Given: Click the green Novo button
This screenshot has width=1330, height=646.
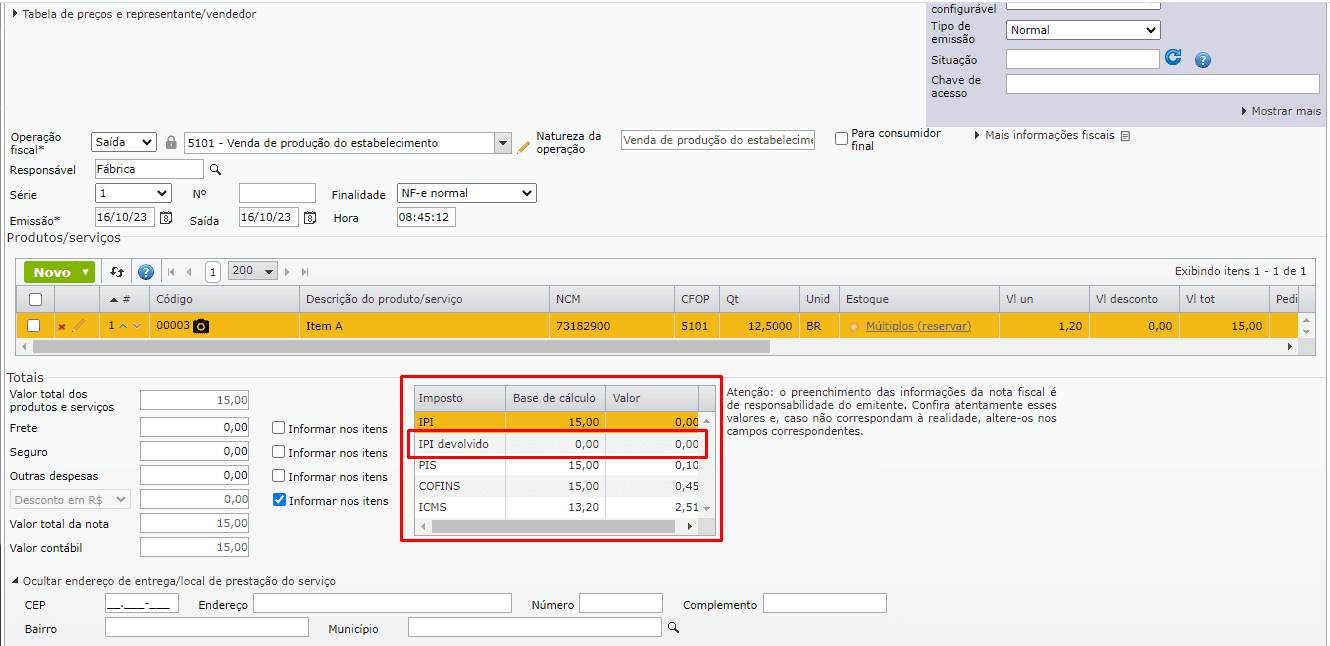Looking at the screenshot, I should (x=59, y=272).
